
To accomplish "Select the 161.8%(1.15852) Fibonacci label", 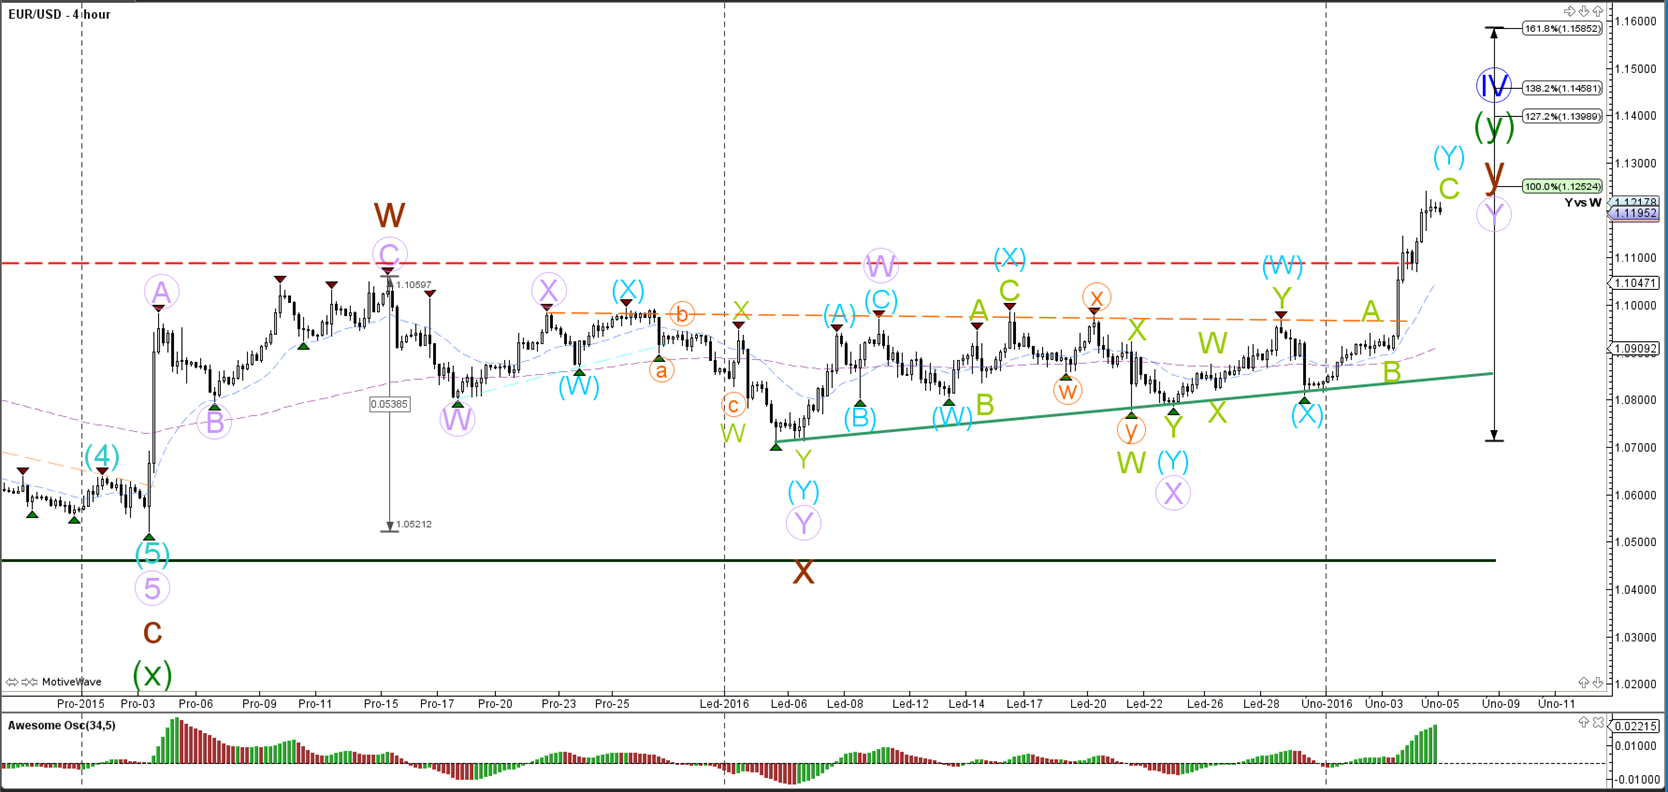I will (1562, 29).
